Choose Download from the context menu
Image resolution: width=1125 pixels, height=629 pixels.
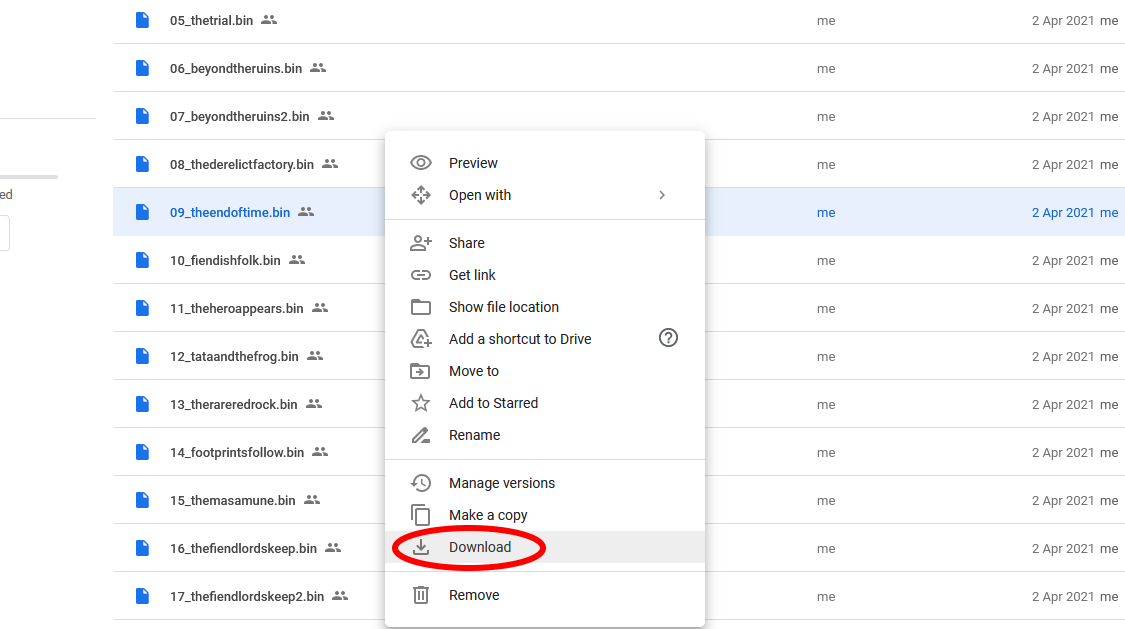pos(480,547)
